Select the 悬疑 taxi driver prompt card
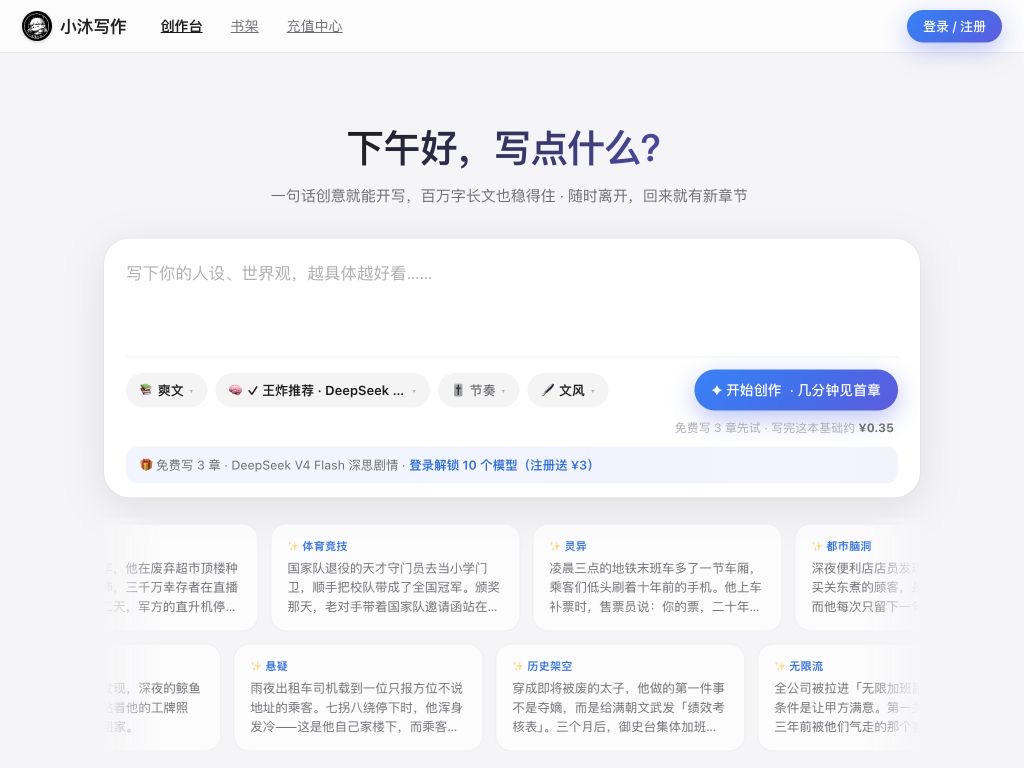 click(358, 697)
